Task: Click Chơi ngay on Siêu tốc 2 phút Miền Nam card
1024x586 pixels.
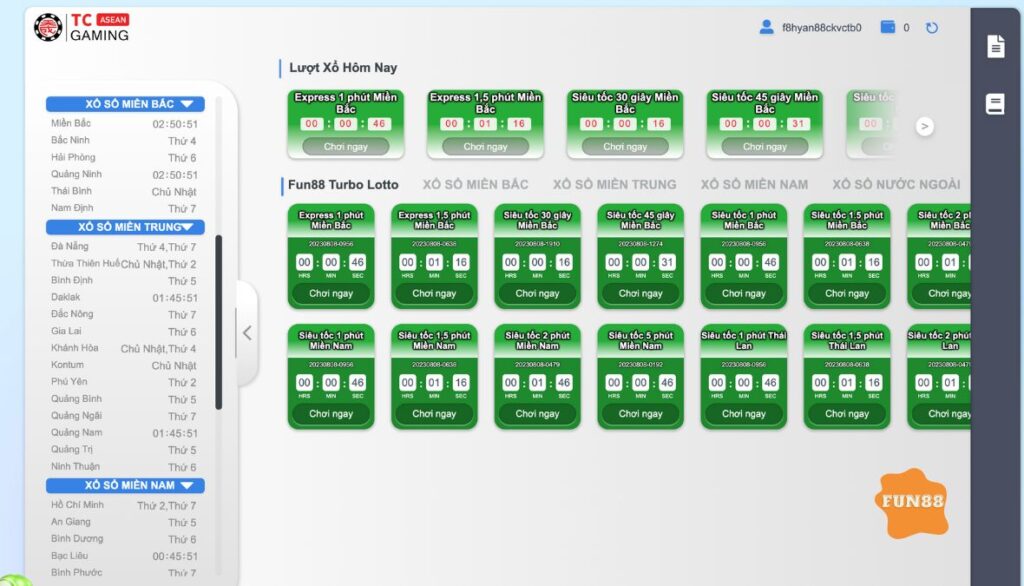Action: (537, 414)
